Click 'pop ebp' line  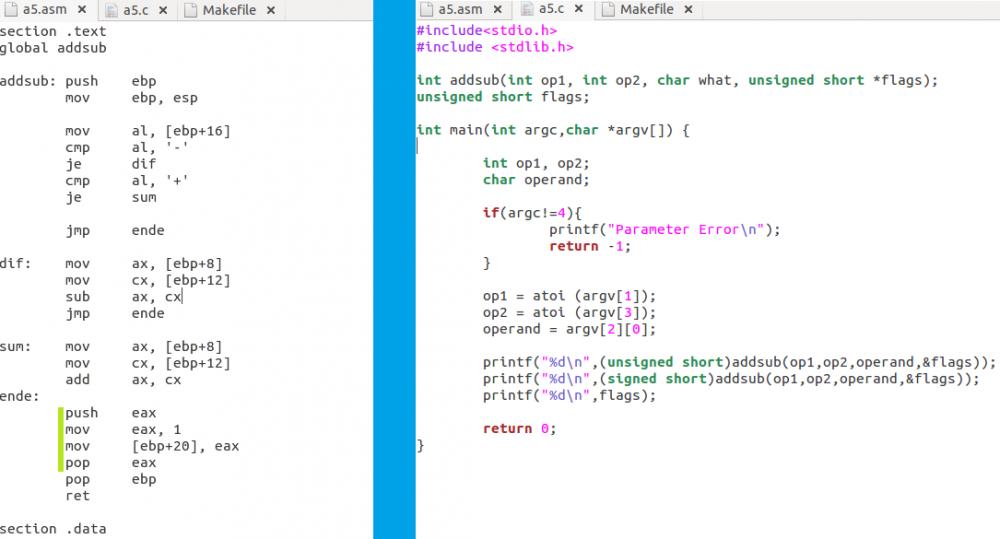coord(110,479)
